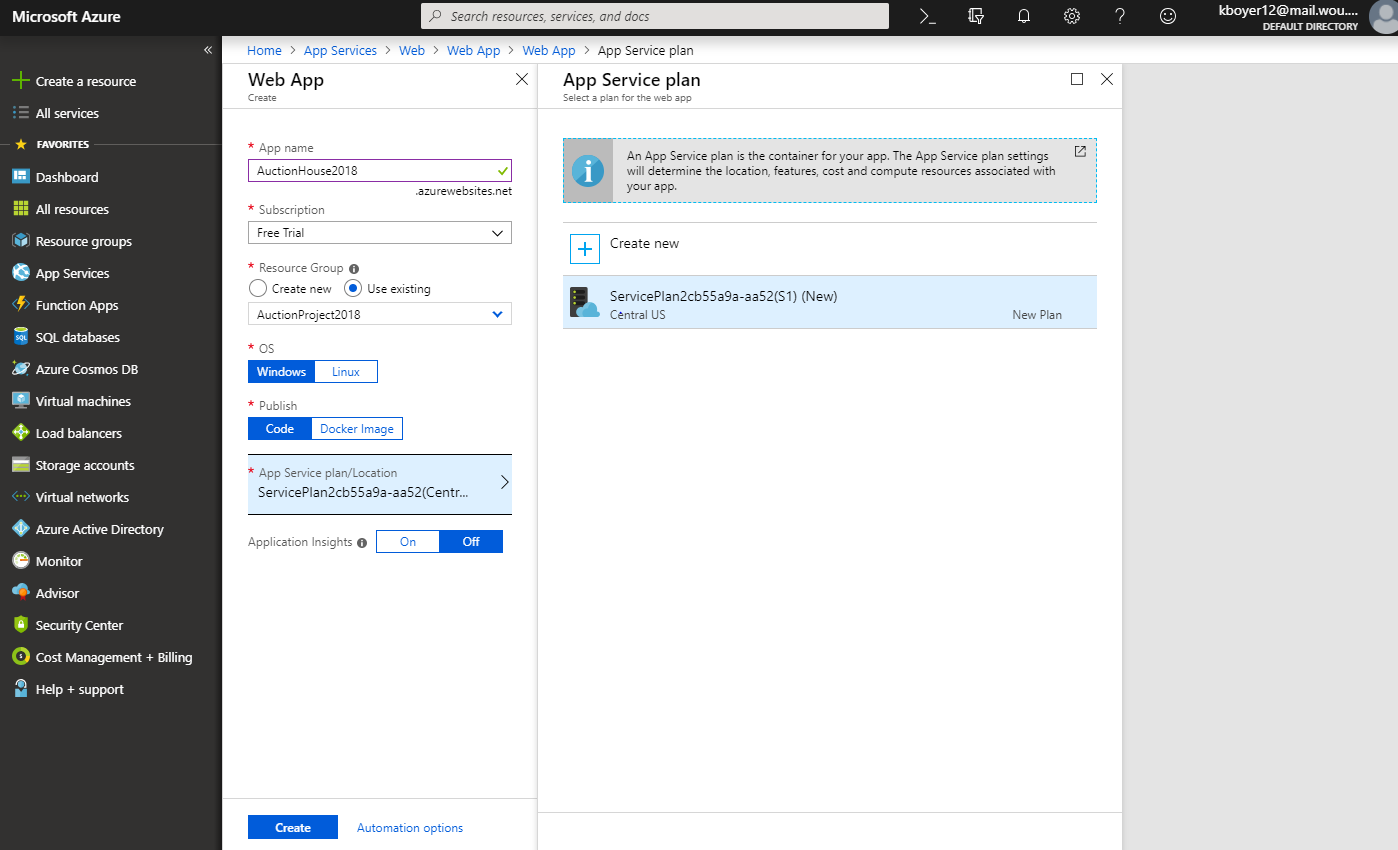1398x850 pixels.
Task: Click the Resource groups cube icon
Action: click(x=20, y=241)
